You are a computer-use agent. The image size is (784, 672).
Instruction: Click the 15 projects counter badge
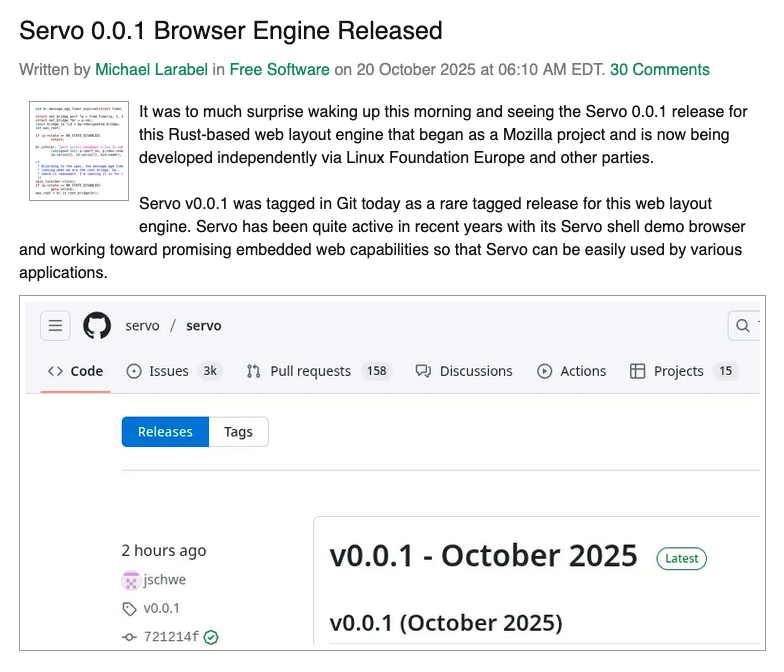coord(726,371)
